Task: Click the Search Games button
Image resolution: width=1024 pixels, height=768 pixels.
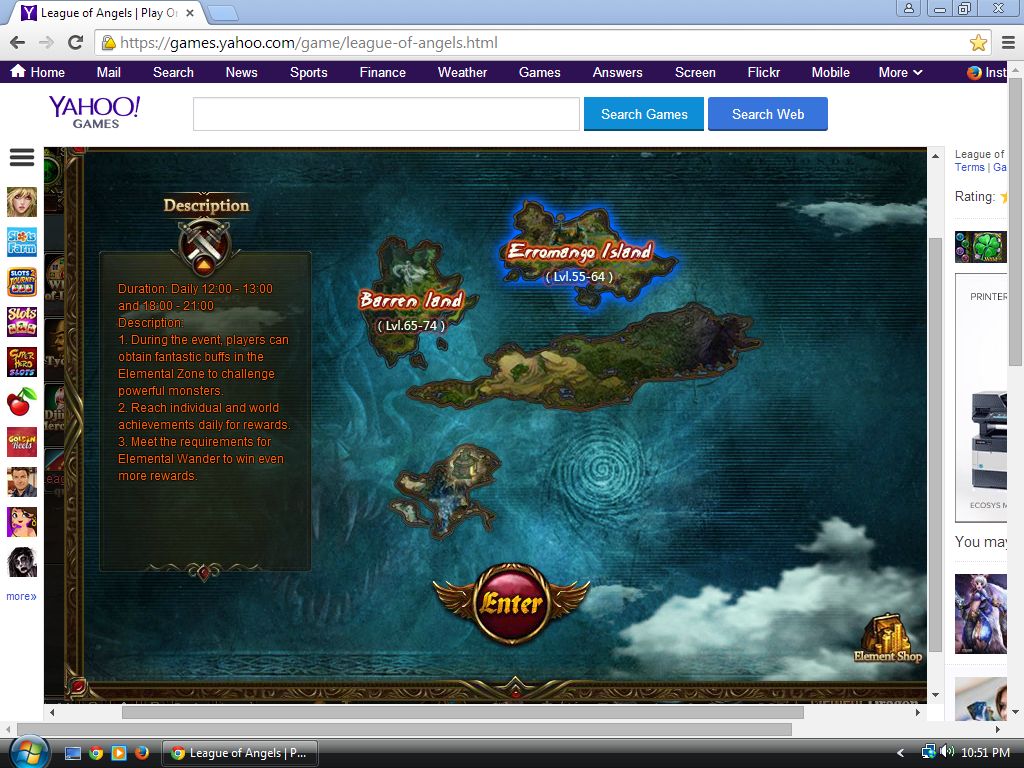Action: [x=644, y=114]
